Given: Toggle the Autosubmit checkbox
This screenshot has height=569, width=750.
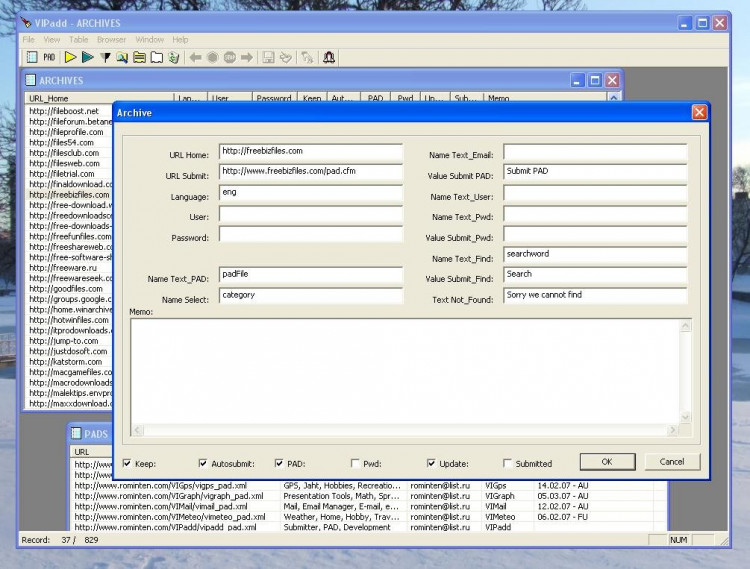Looking at the screenshot, I should click(x=203, y=463).
